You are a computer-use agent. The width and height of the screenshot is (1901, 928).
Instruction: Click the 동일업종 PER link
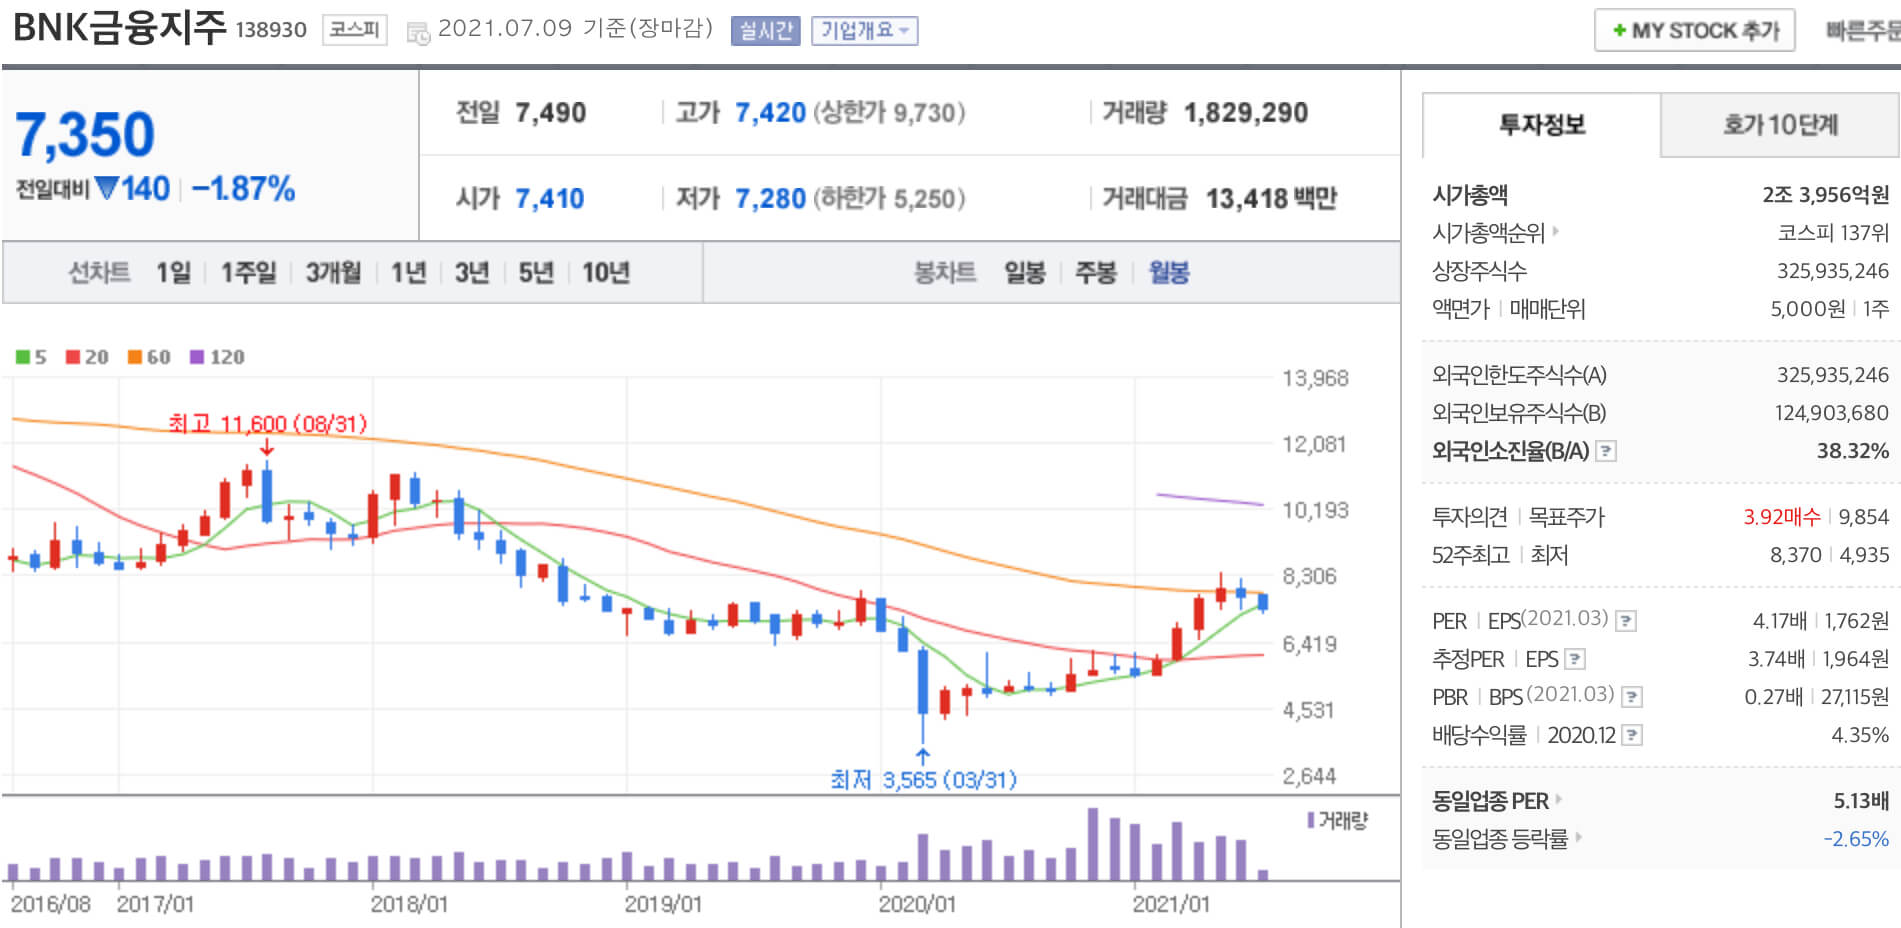(1490, 800)
